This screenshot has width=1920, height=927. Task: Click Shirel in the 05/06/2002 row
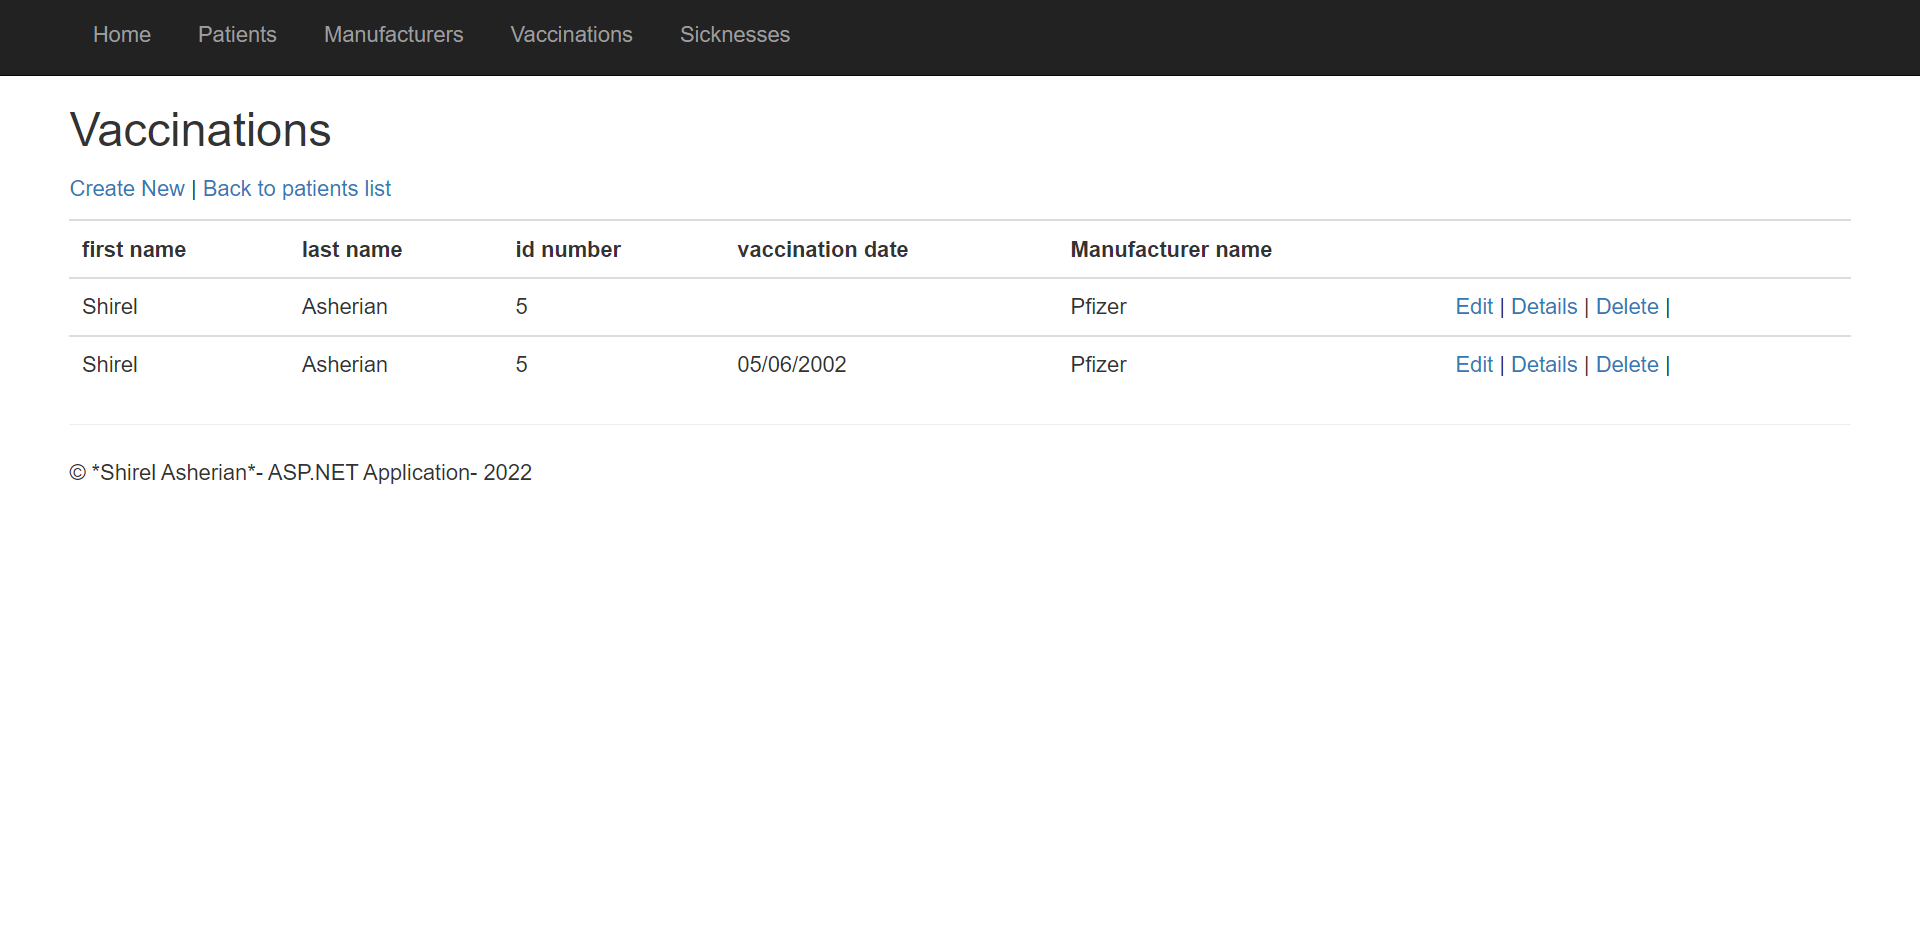[110, 365]
